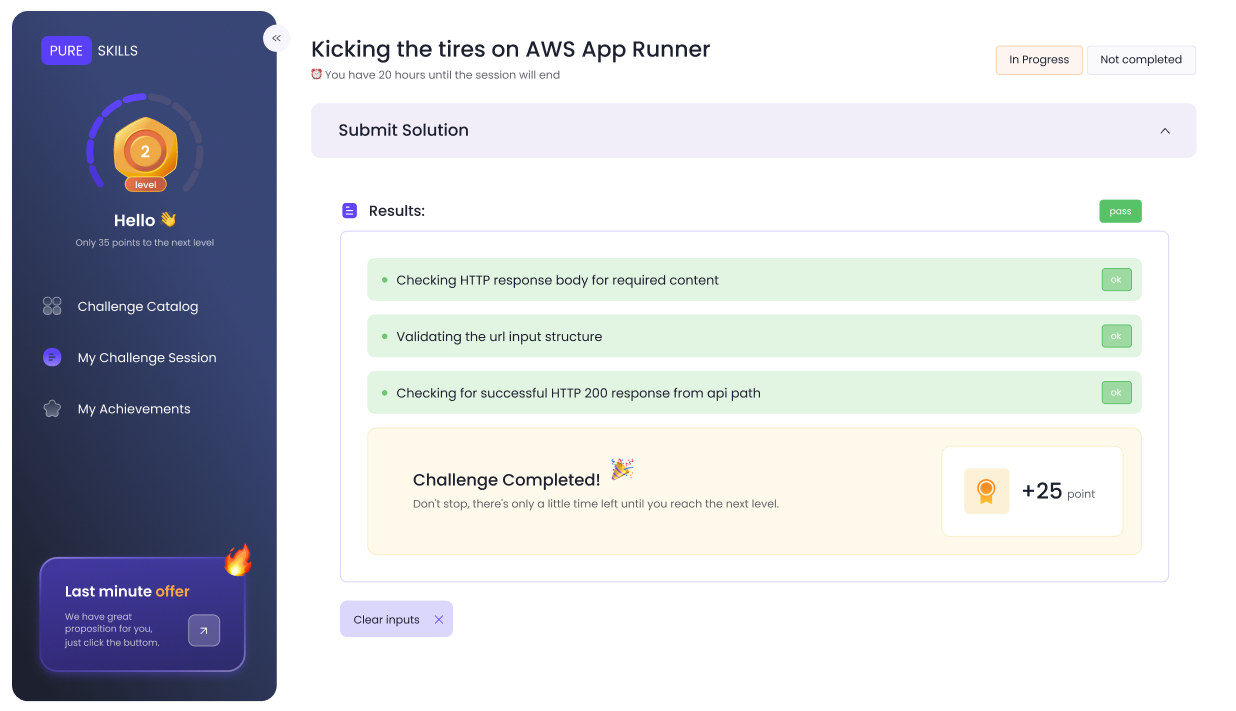Click the My Challenge Session list icon
Image resolution: width=1236 pixels, height=711 pixels.
coord(52,357)
